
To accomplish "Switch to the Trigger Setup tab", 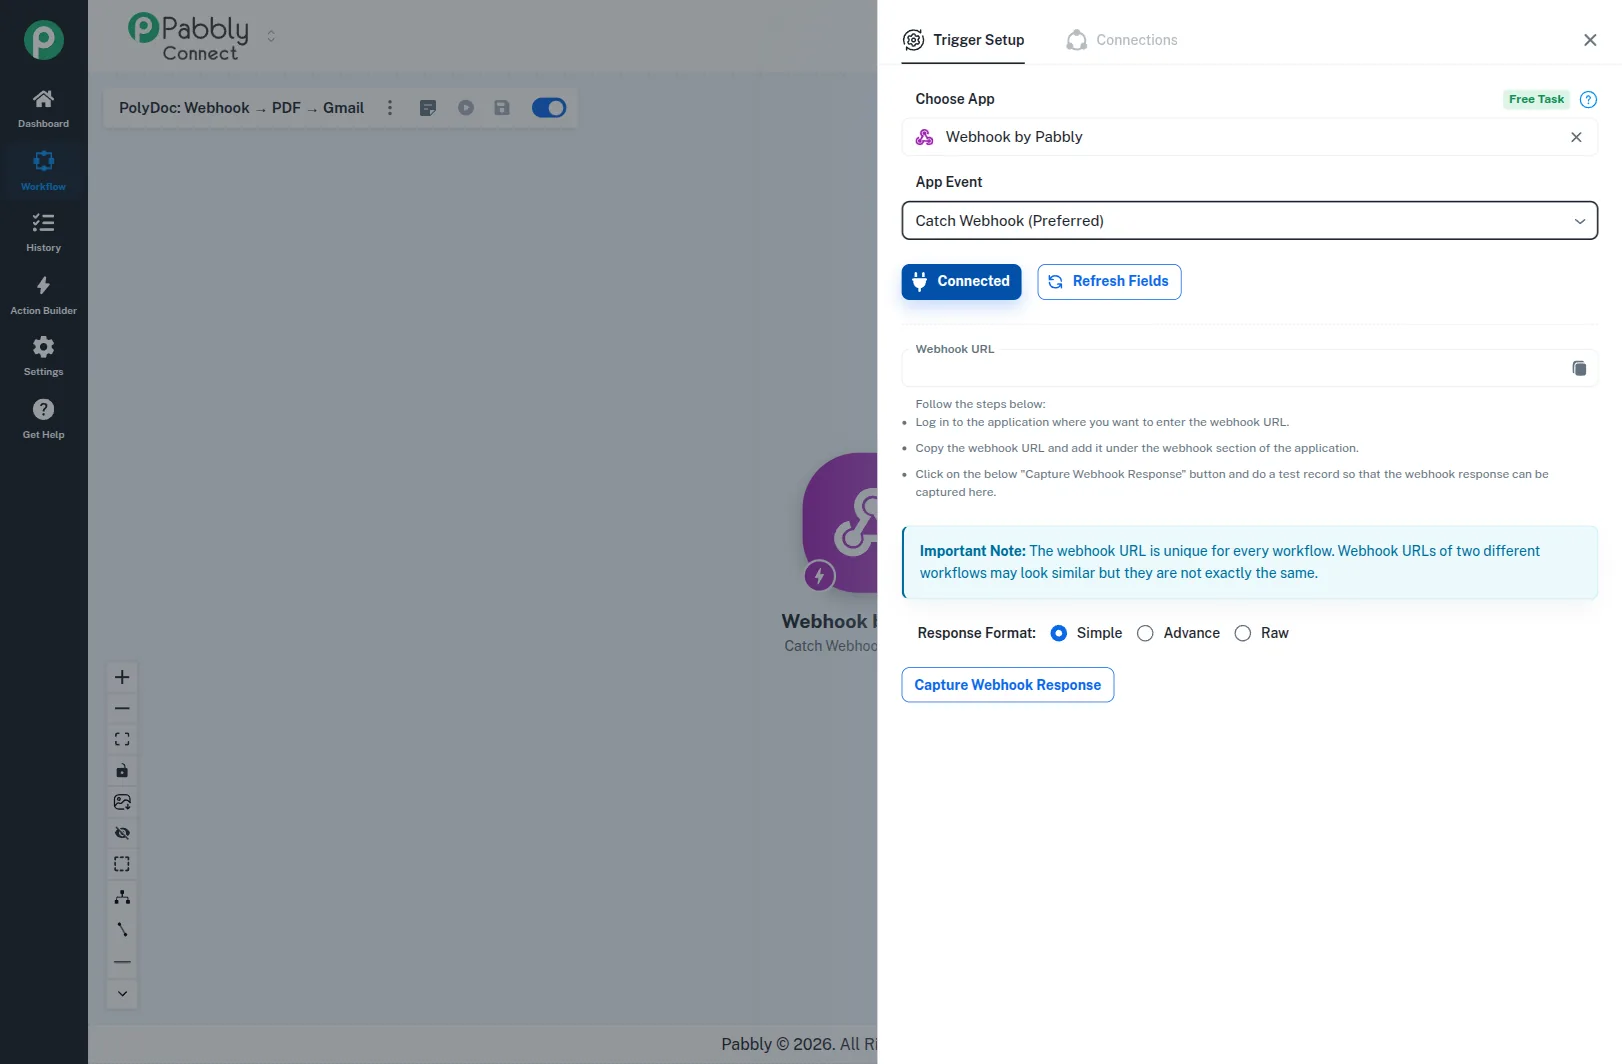I will (963, 40).
